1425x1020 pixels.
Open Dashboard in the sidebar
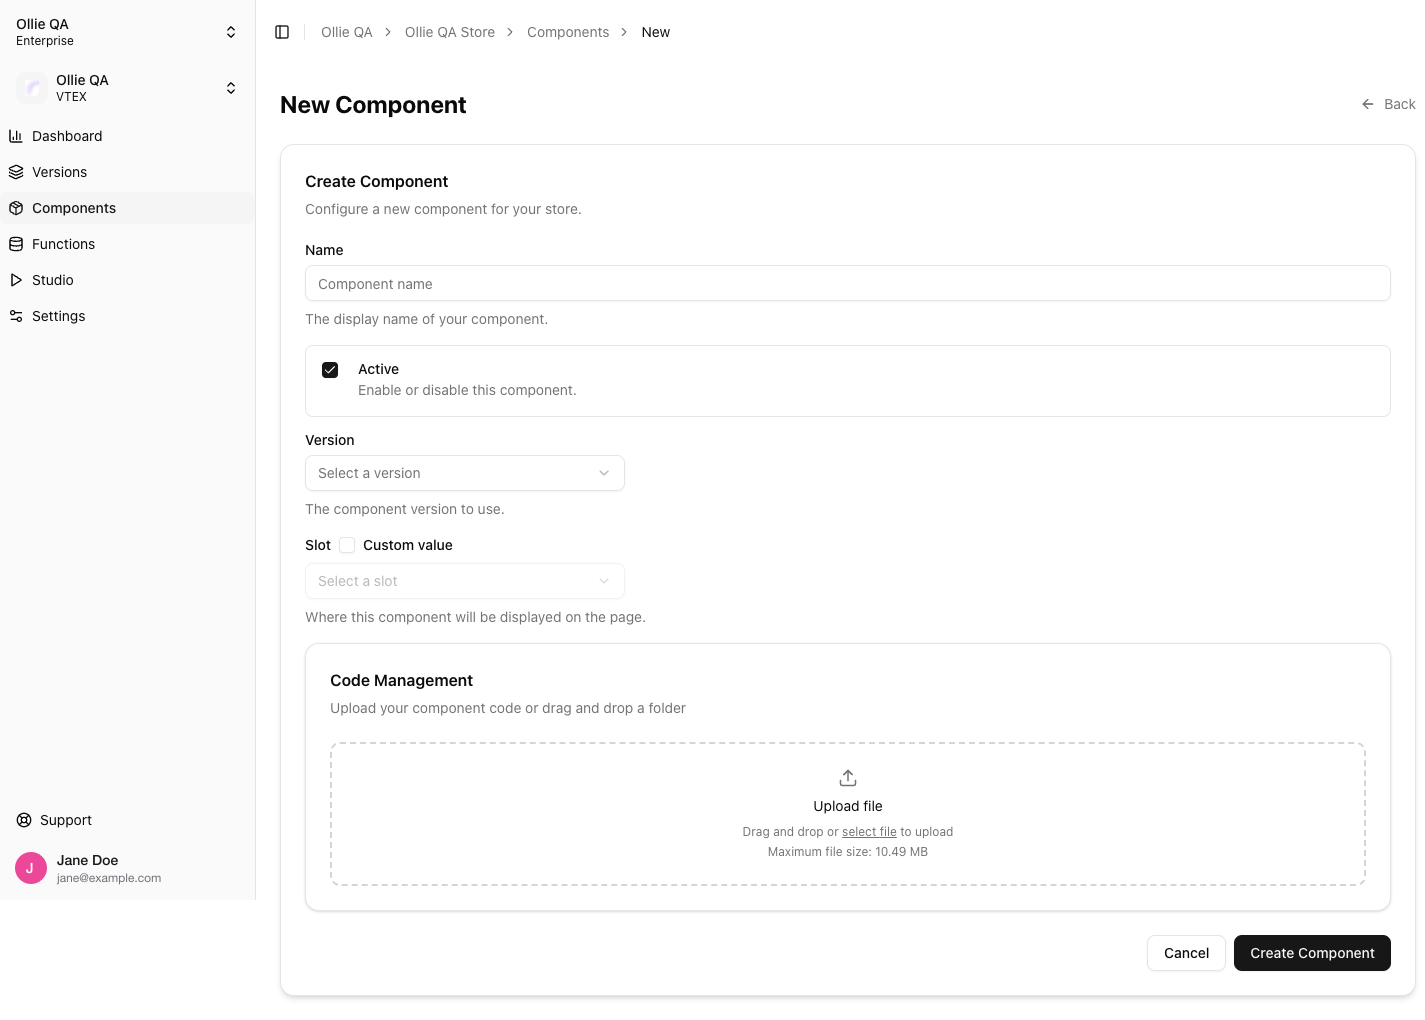pyautogui.click(x=127, y=136)
